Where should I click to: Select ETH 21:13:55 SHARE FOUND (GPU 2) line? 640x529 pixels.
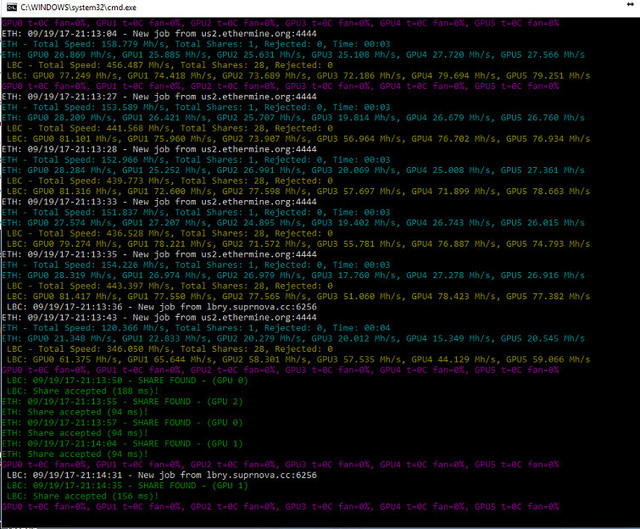coord(122,402)
